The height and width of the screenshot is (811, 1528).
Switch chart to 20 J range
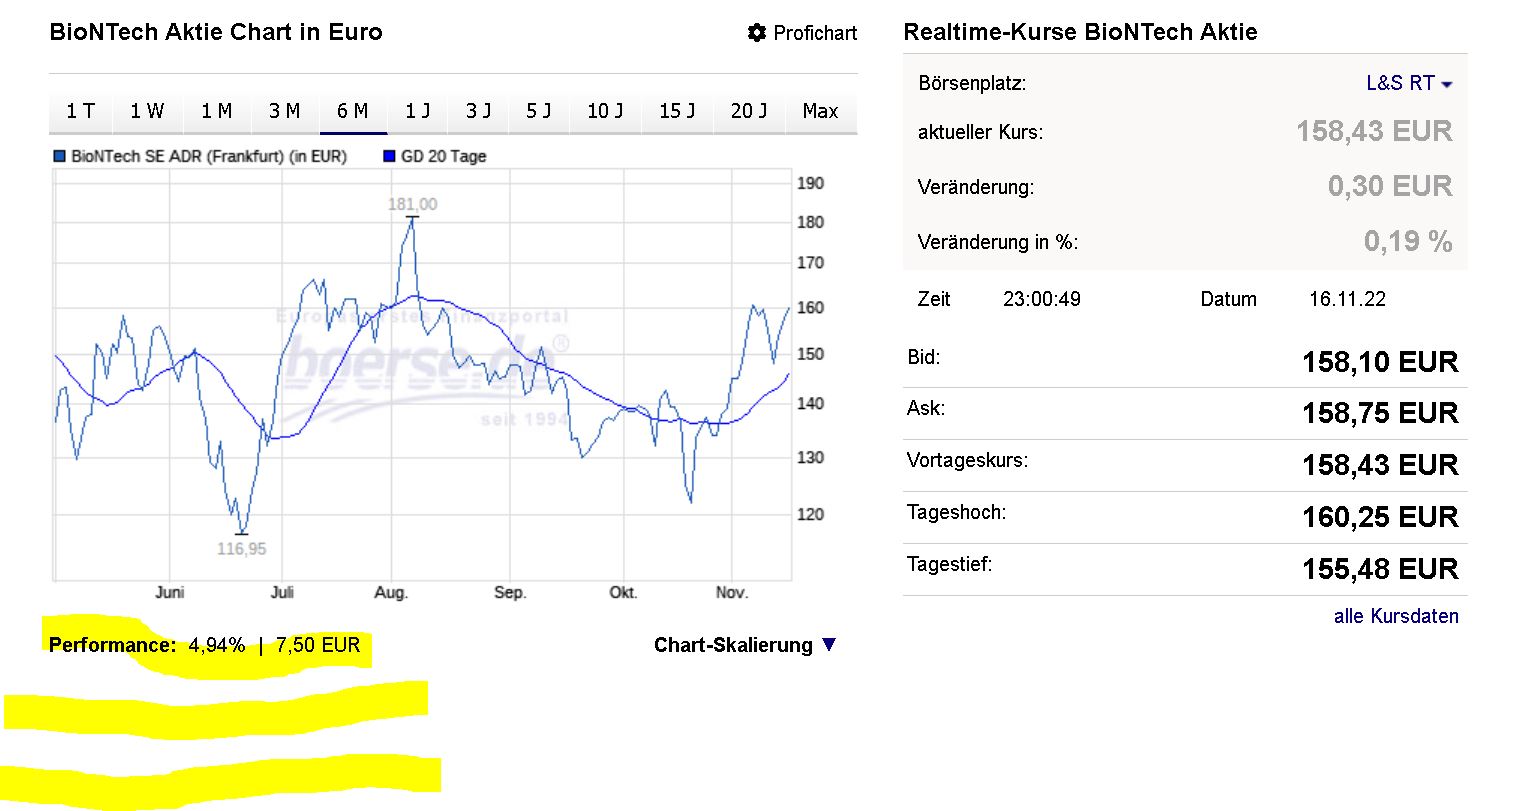pos(749,111)
